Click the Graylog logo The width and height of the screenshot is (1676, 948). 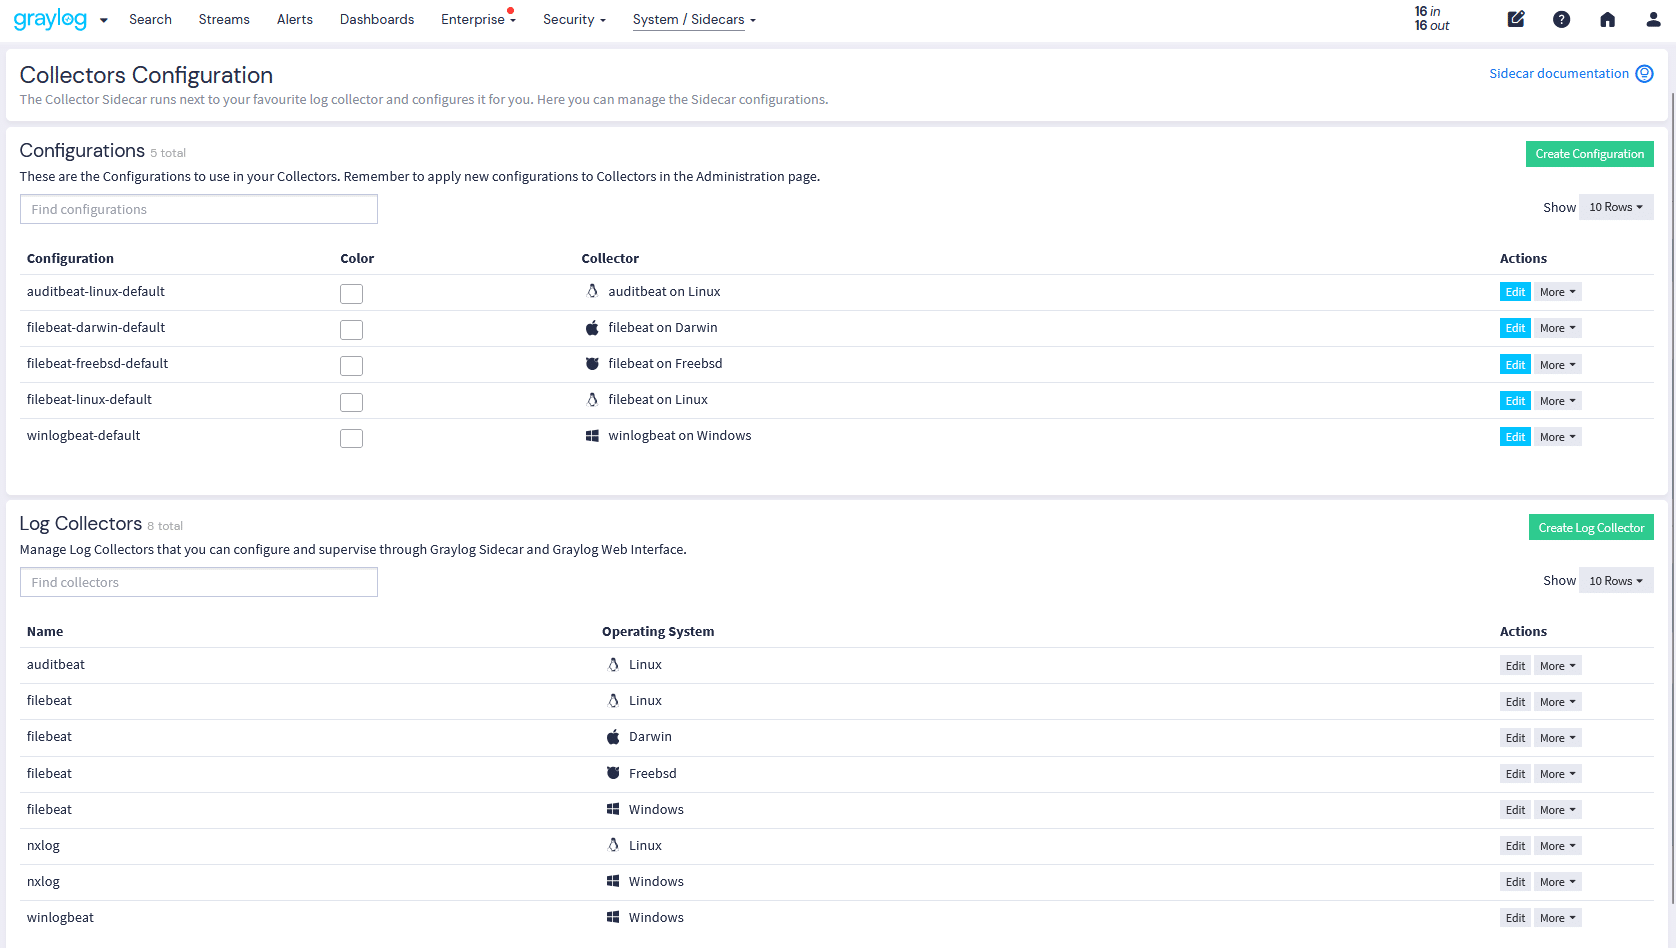[52, 19]
